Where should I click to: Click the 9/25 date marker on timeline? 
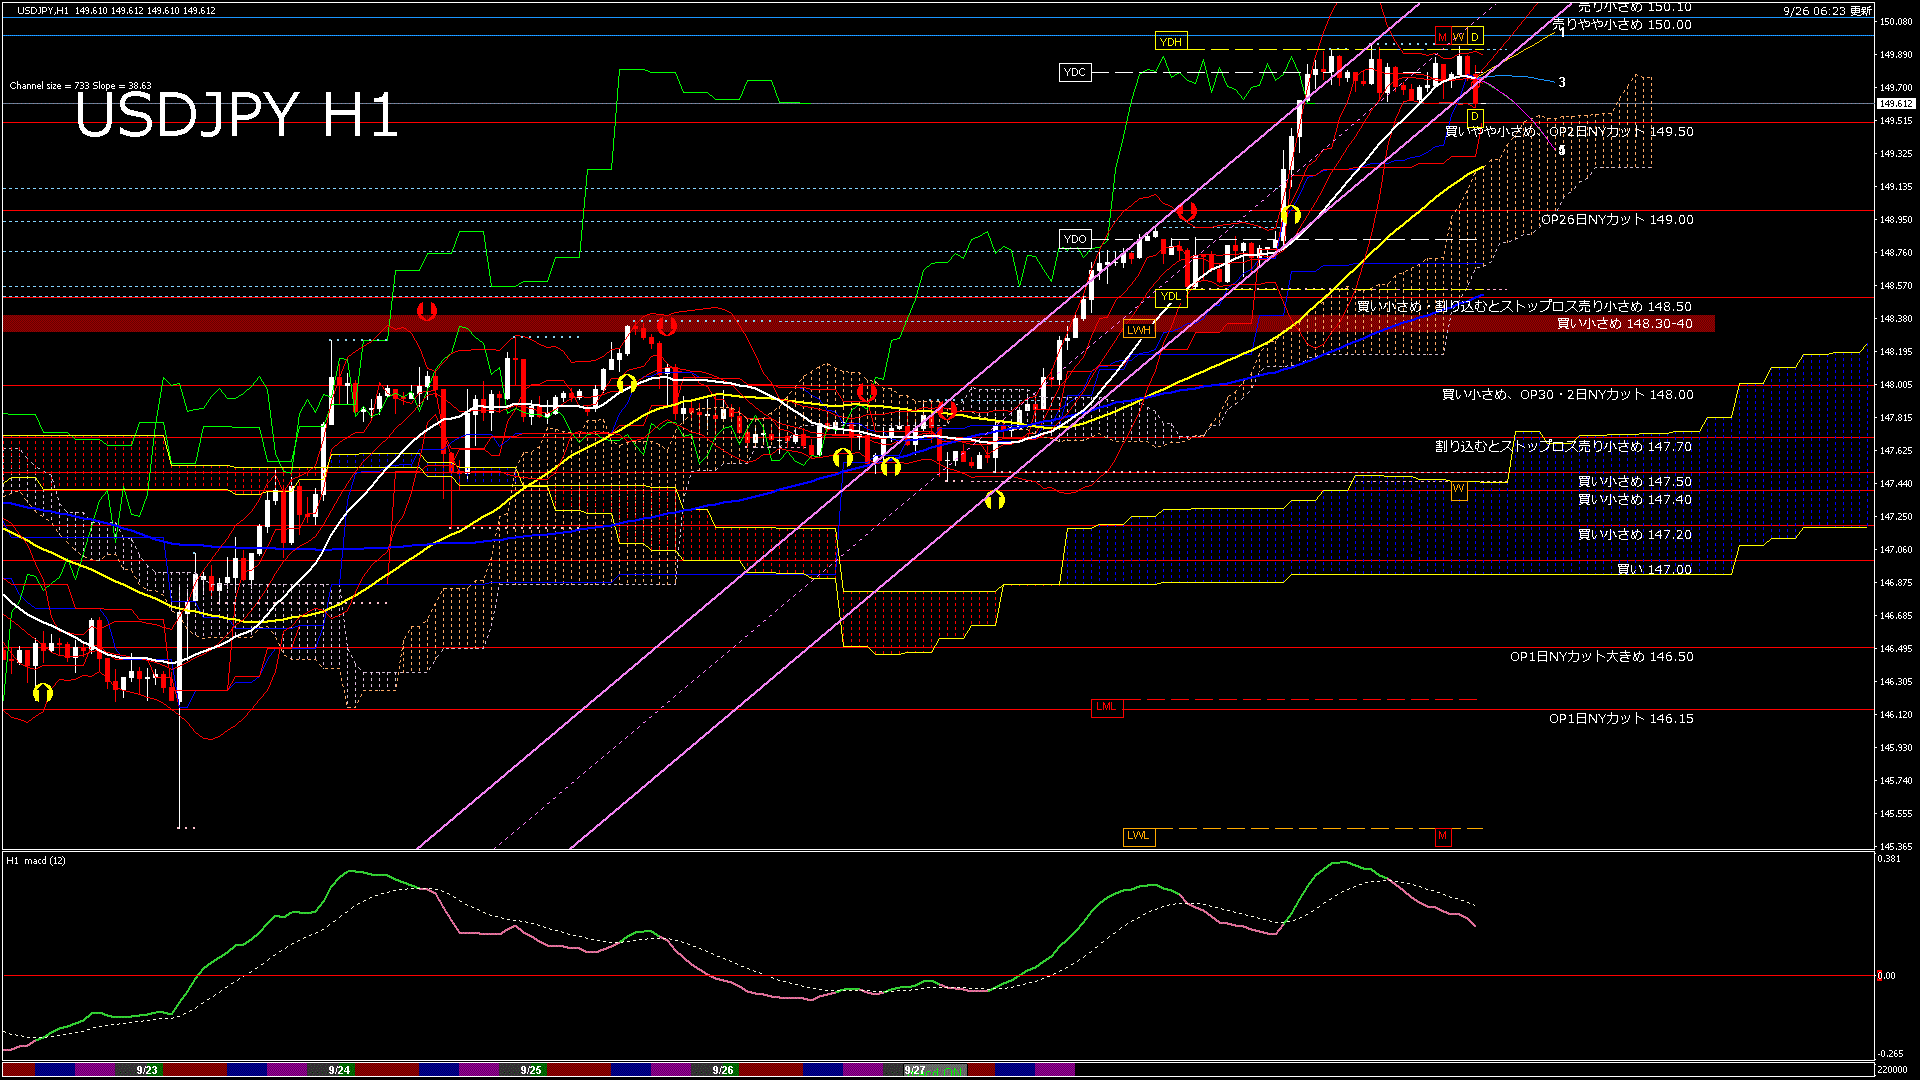coord(531,1070)
